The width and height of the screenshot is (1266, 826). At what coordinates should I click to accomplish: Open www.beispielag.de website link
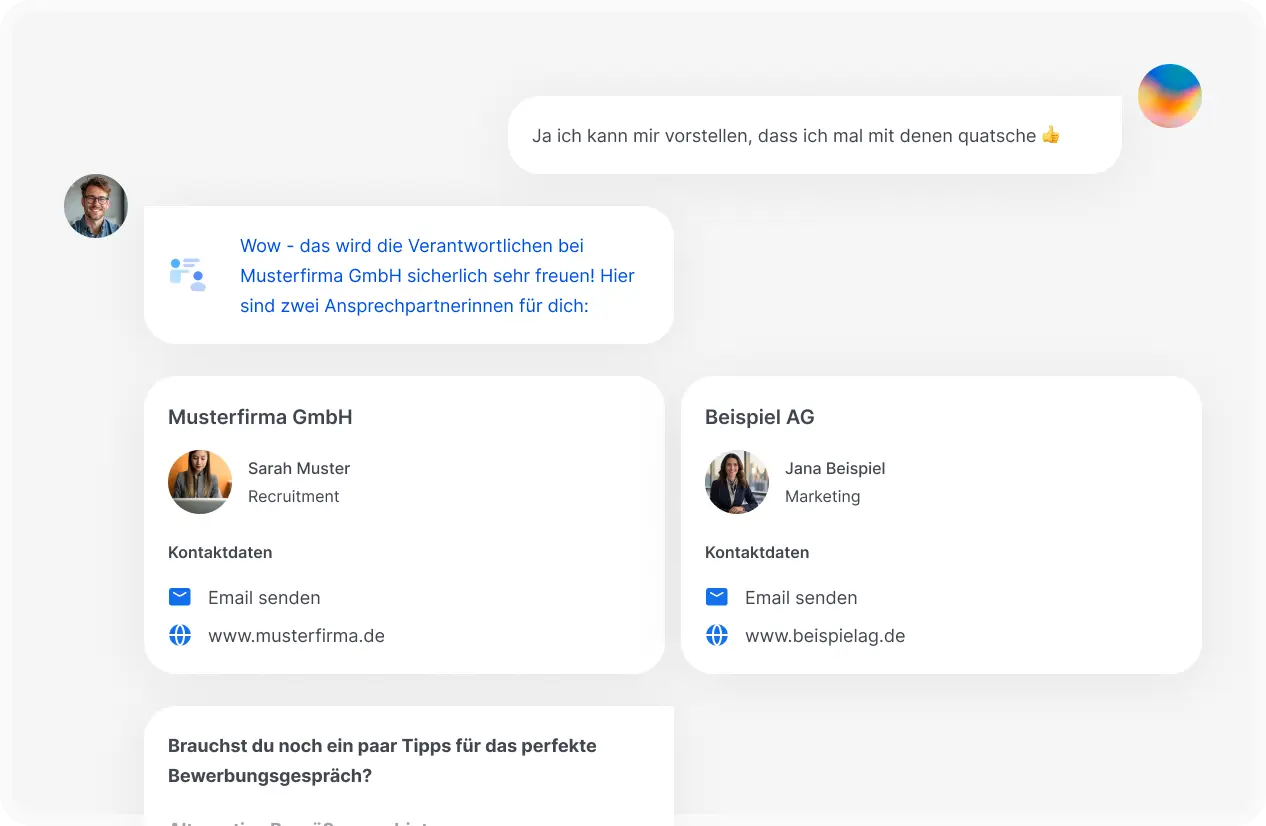coord(825,636)
